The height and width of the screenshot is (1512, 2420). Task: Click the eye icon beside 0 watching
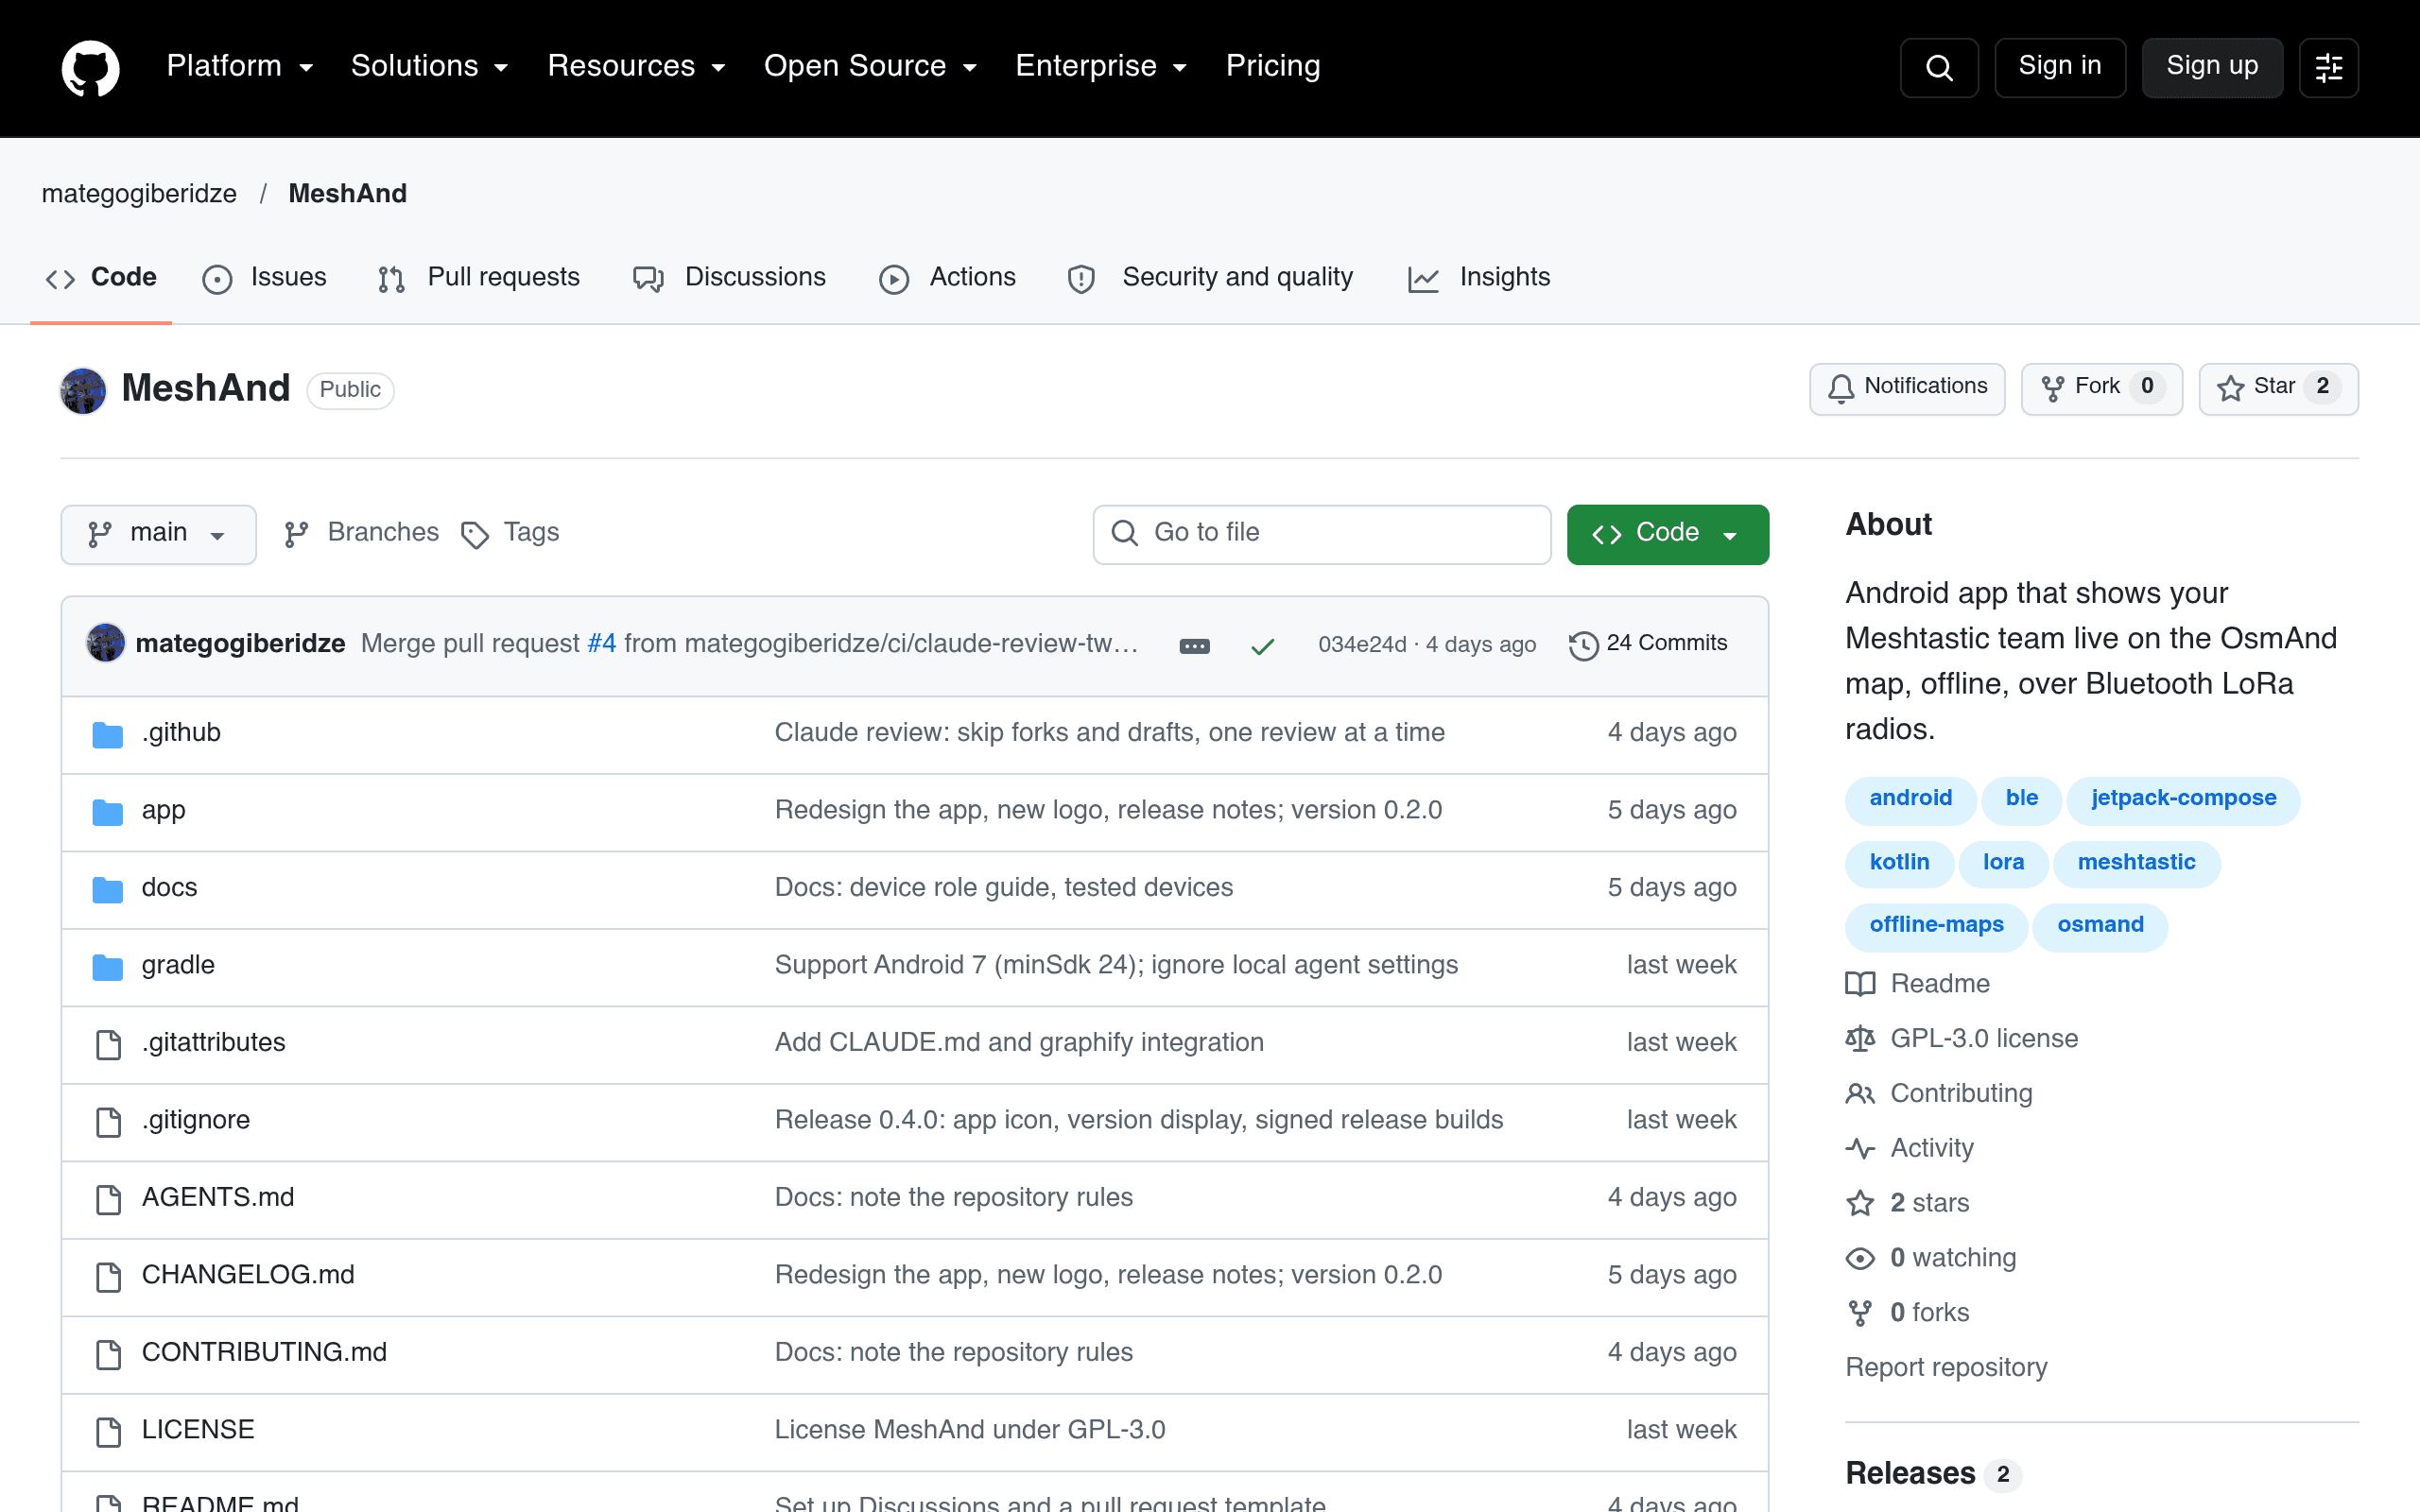tap(1860, 1259)
